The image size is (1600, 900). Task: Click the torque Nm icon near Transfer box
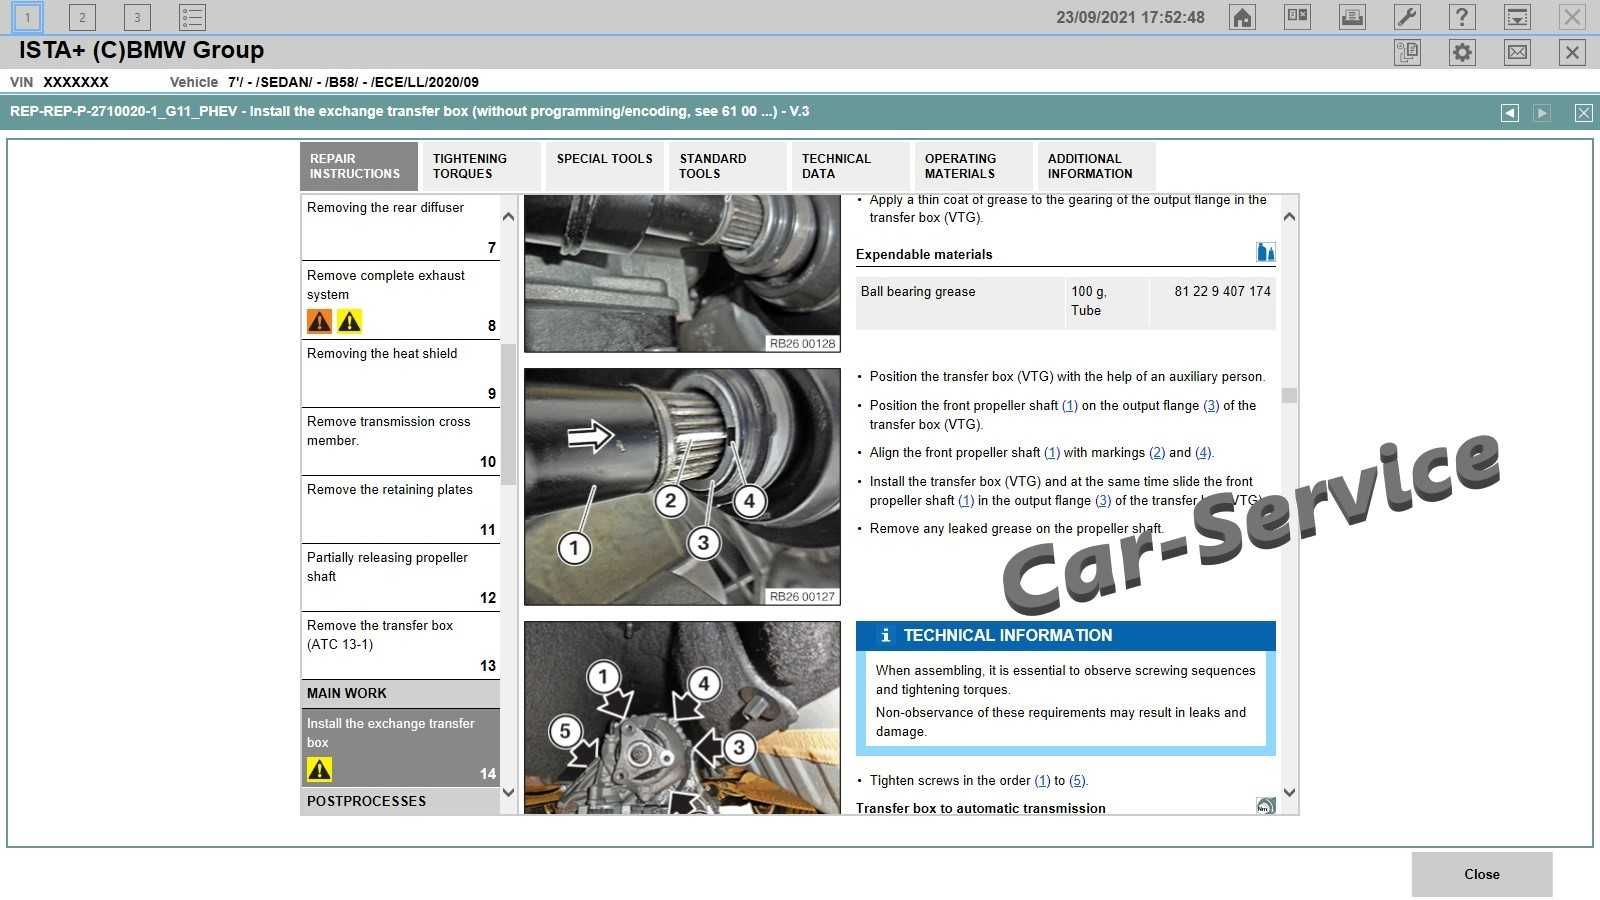coord(1265,806)
